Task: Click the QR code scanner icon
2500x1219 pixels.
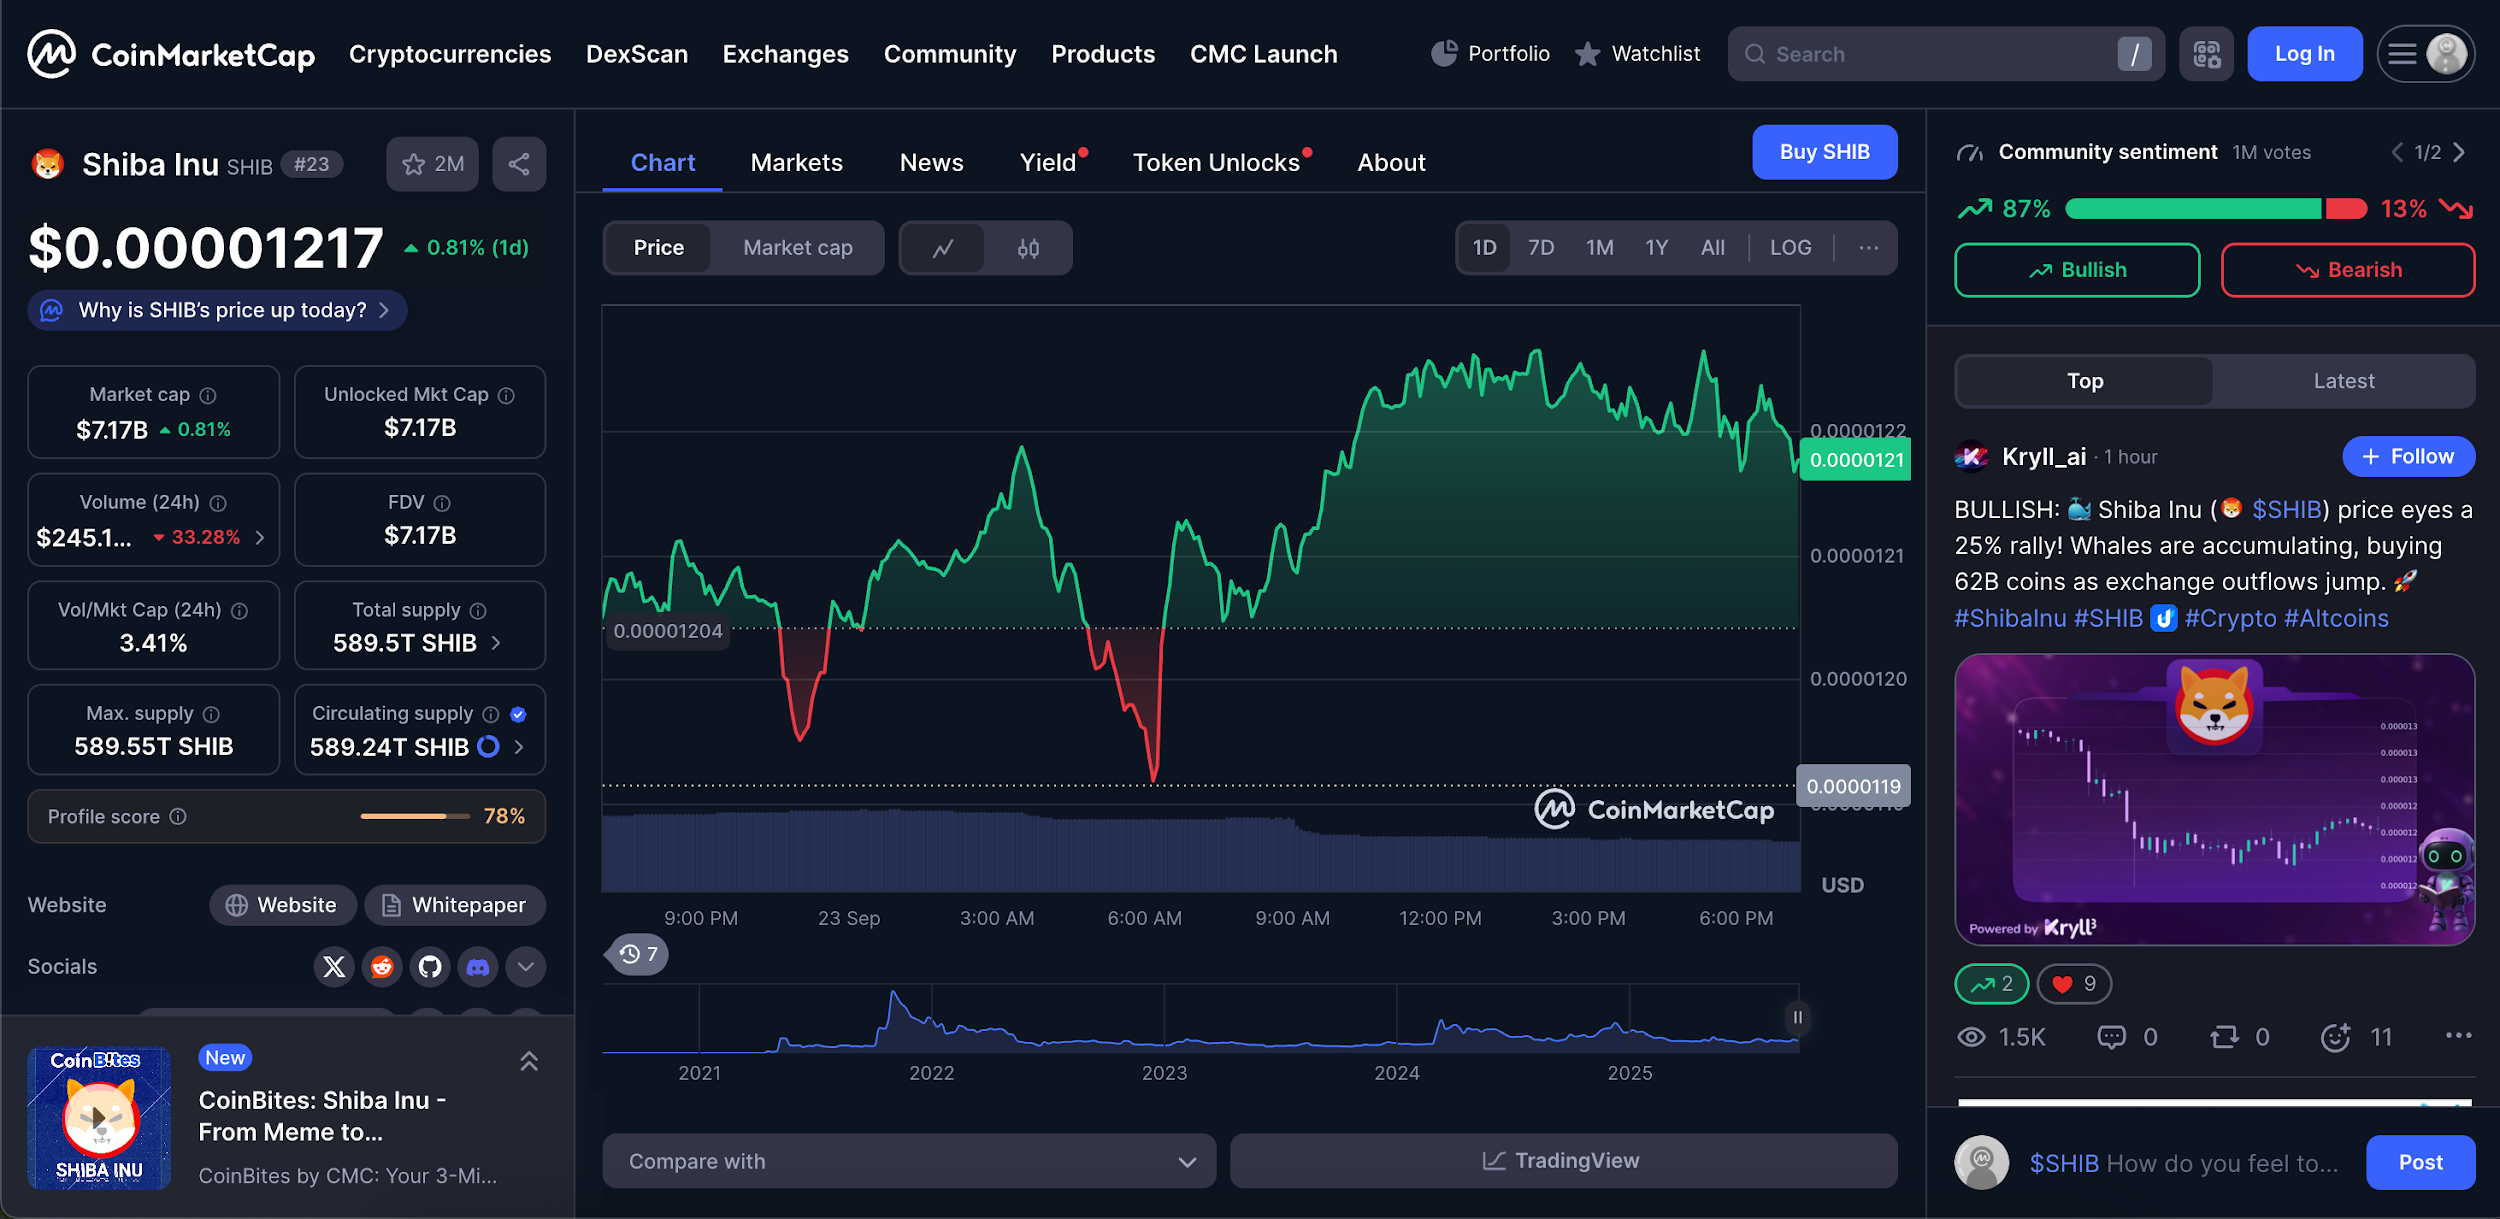Action: [2206, 54]
